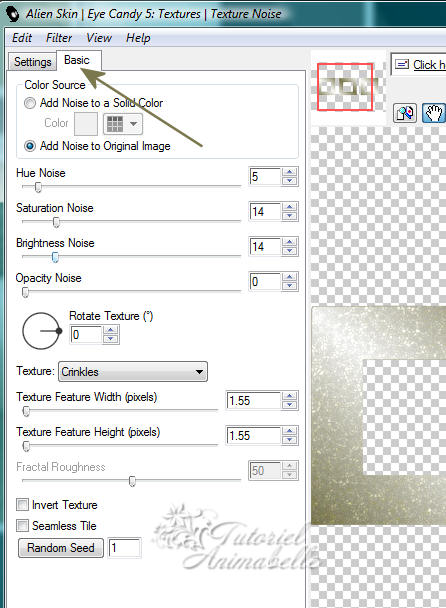
Task: Increase Texture Feature Width spinner up
Action: [290, 396]
